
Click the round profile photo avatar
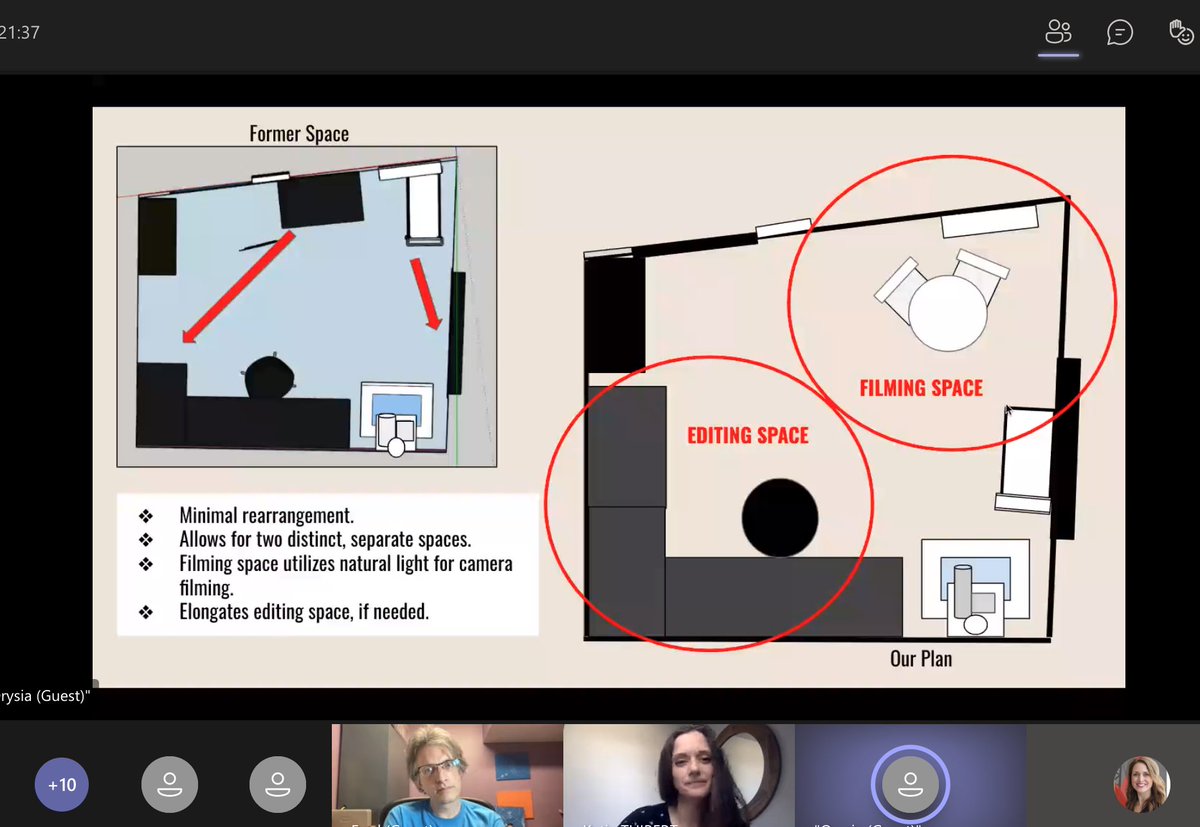(x=1141, y=784)
